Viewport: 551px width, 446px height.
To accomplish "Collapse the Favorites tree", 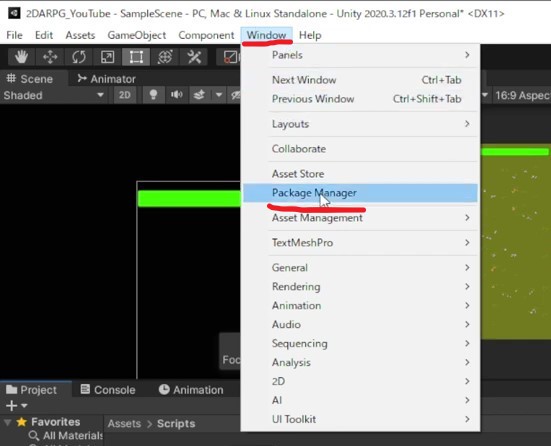I will (7, 422).
